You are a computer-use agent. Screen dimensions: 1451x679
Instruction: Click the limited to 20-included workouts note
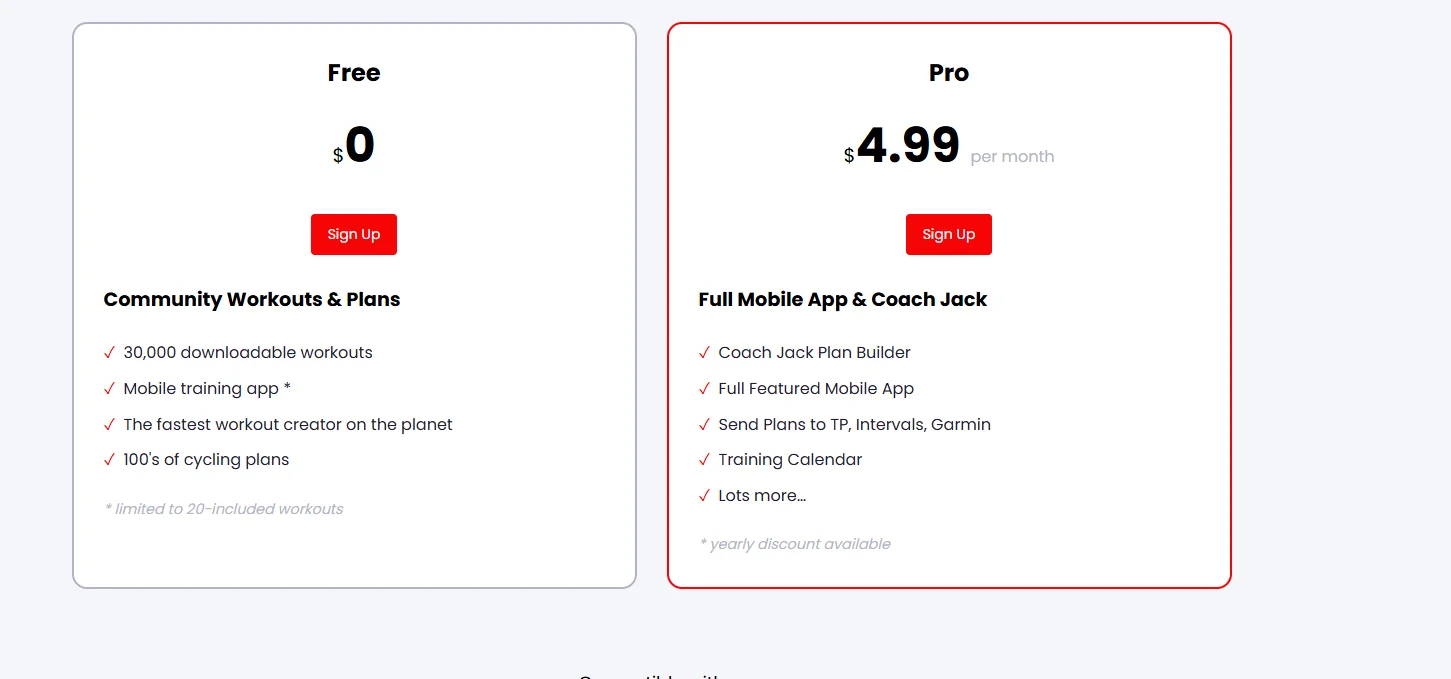[x=224, y=509]
